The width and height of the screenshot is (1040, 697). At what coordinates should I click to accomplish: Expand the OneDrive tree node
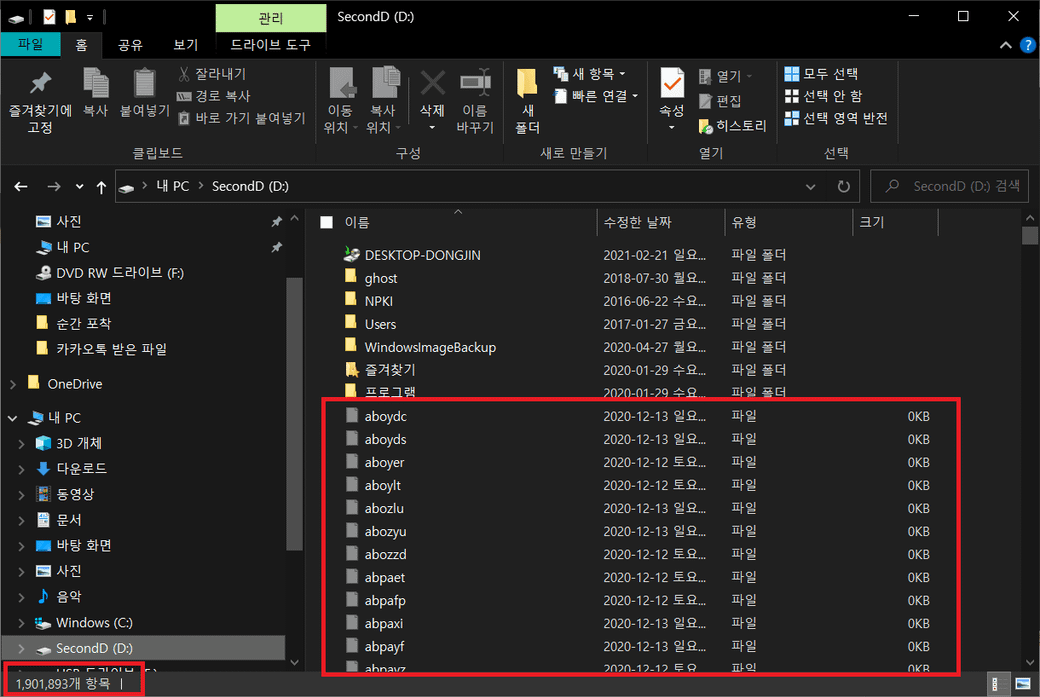[12, 384]
